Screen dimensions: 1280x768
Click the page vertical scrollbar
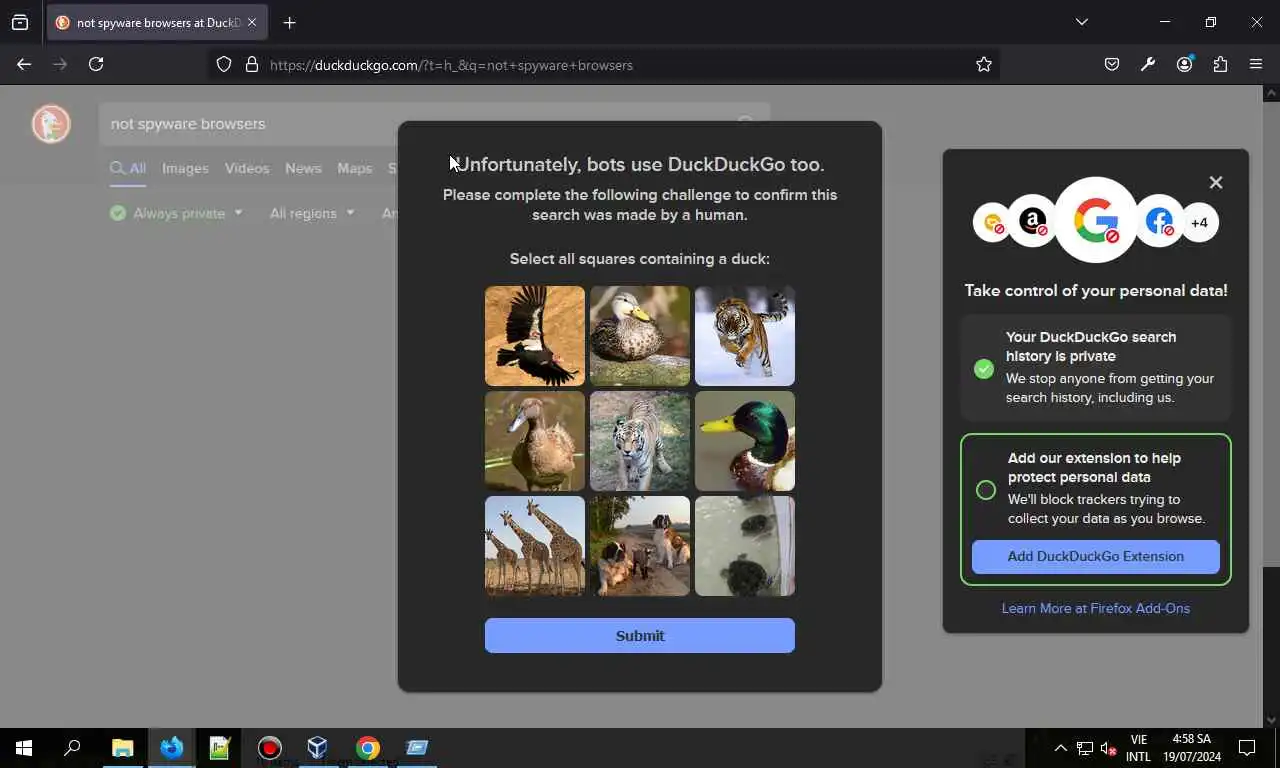pyautogui.click(x=1271, y=405)
